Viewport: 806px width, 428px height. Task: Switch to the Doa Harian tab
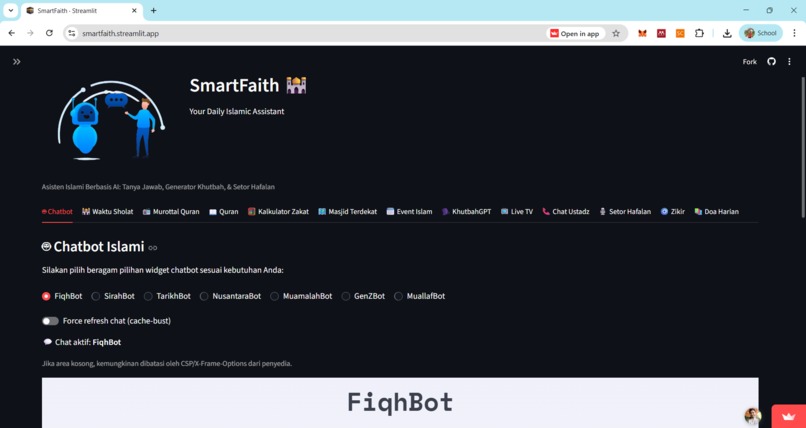pyautogui.click(x=717, y=212)
